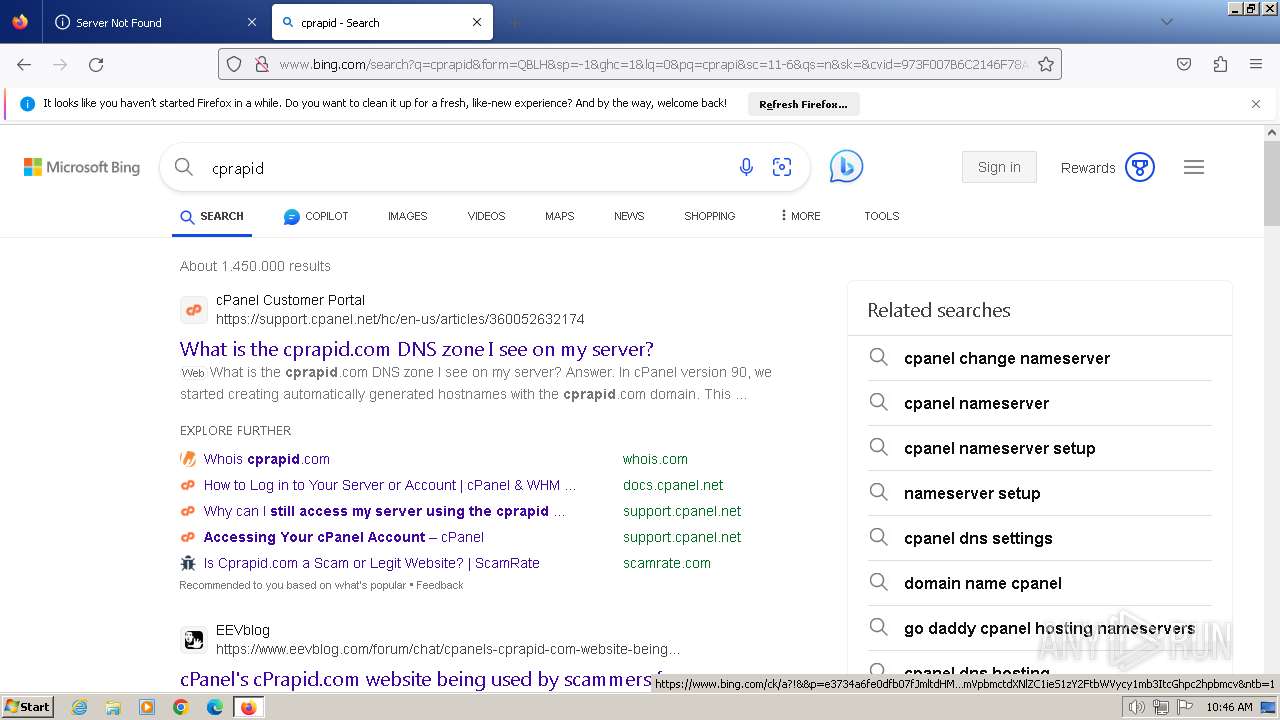The image size is (1280, 720).
Task: Click the search magnifier icon in Bing box
Action: point(184,167)
